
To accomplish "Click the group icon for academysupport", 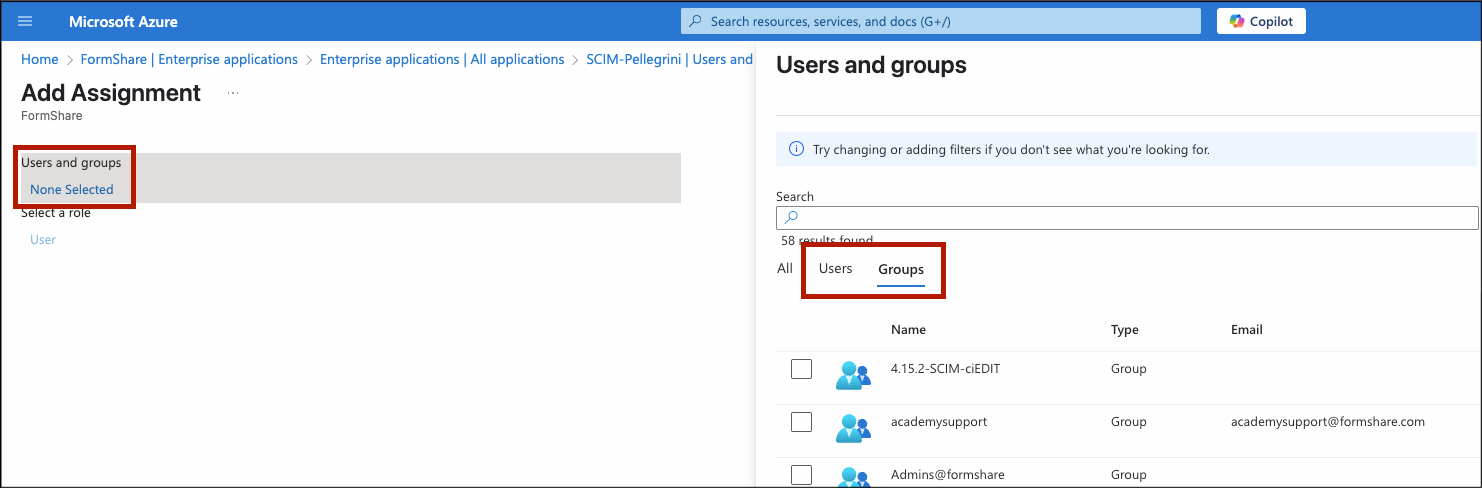I will coord(852,428).
